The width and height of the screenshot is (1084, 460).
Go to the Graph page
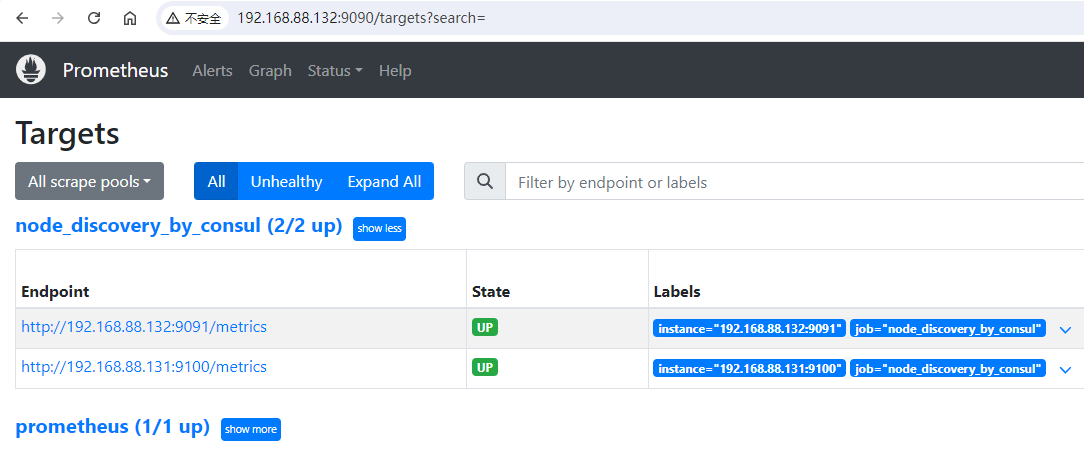click(x=270, y=71)
